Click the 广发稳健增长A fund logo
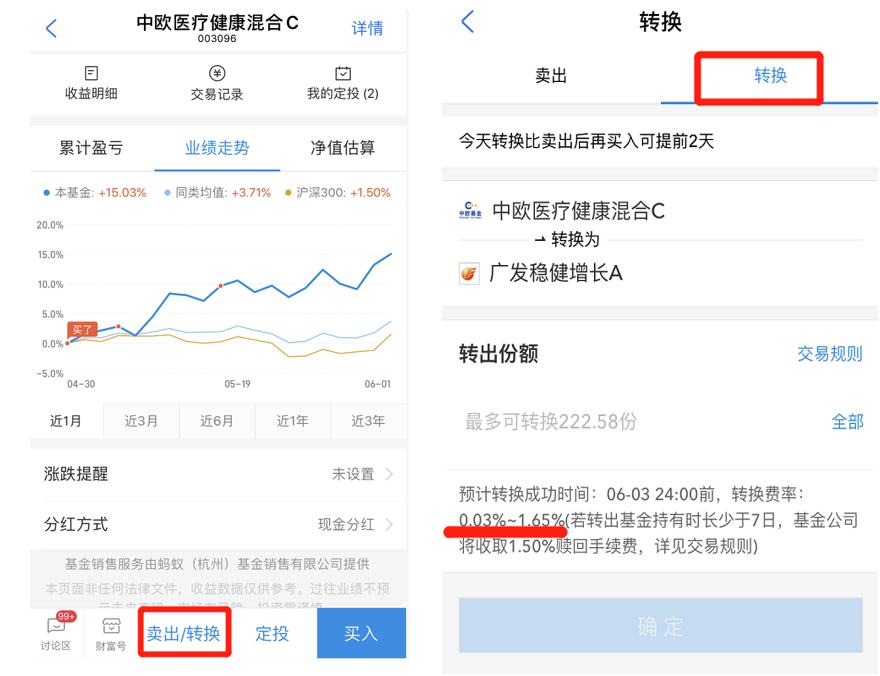Screen dimensions: 880x676 point(468,272)
